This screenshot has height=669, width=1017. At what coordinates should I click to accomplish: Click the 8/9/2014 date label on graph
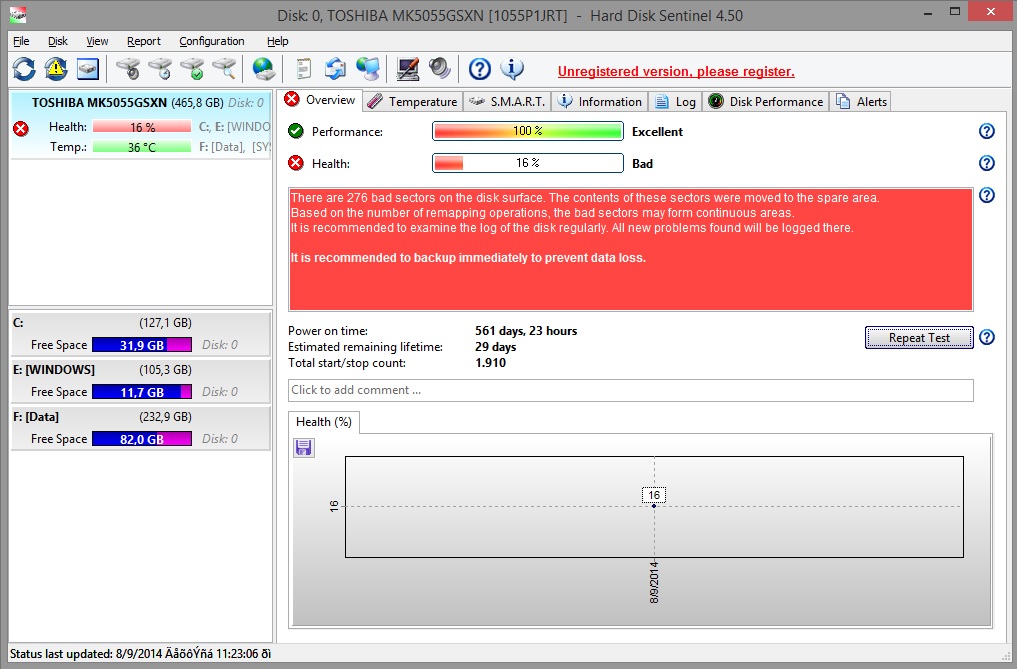[x=654, y=583]
